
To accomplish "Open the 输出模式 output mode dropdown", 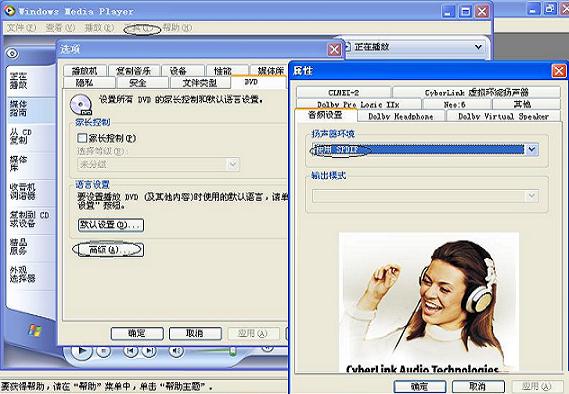I will click(426, 196).
